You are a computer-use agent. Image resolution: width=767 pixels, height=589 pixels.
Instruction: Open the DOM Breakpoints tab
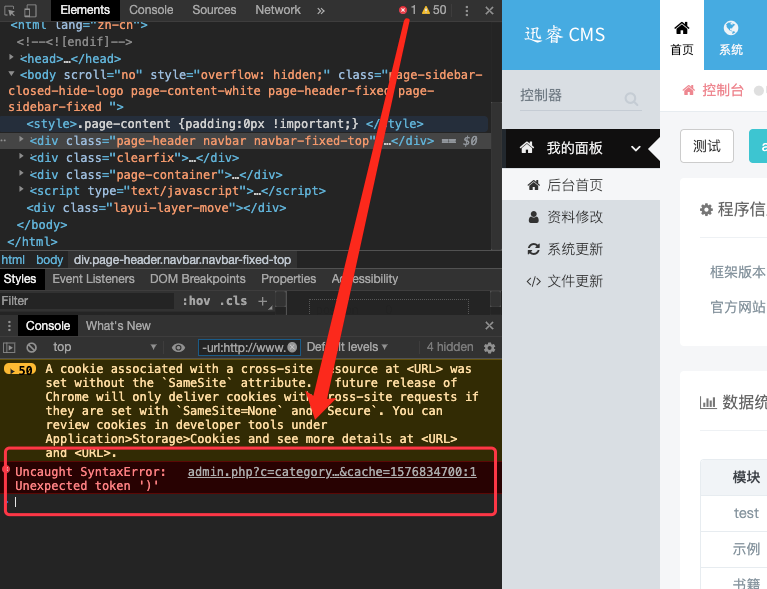point(198,279)
